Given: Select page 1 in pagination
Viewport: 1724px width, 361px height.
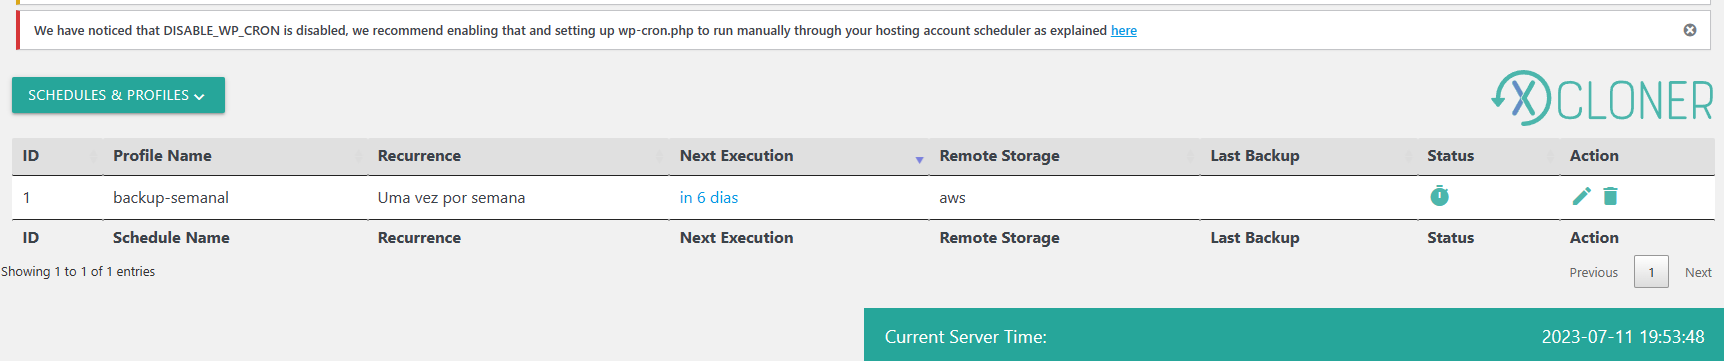Looking at the screenshot, I should [1651, 272].
